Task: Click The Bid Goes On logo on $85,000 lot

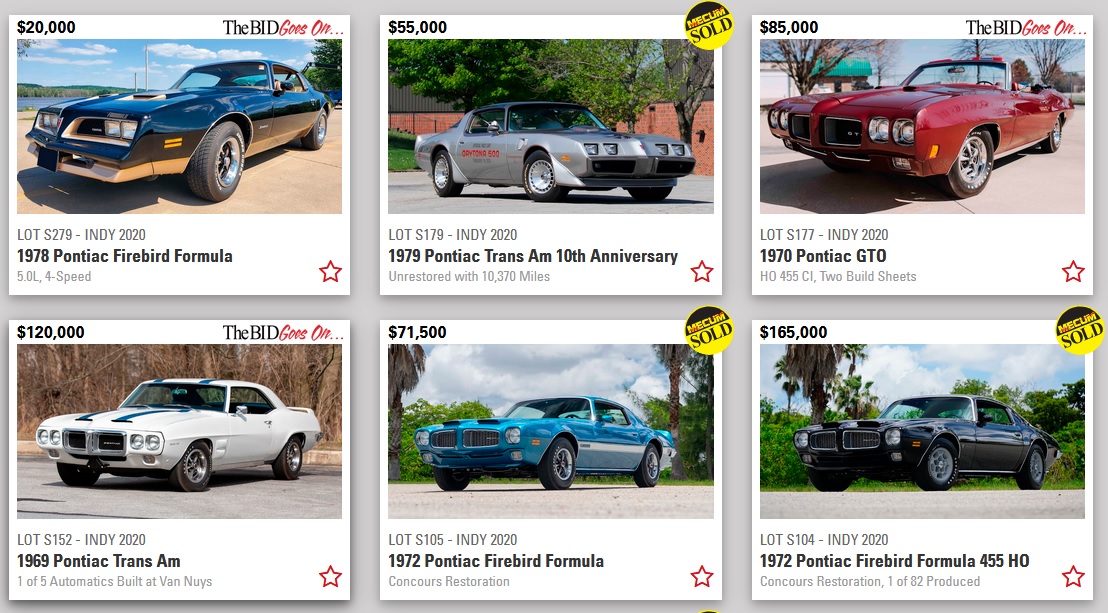Action: [1026, 28]
